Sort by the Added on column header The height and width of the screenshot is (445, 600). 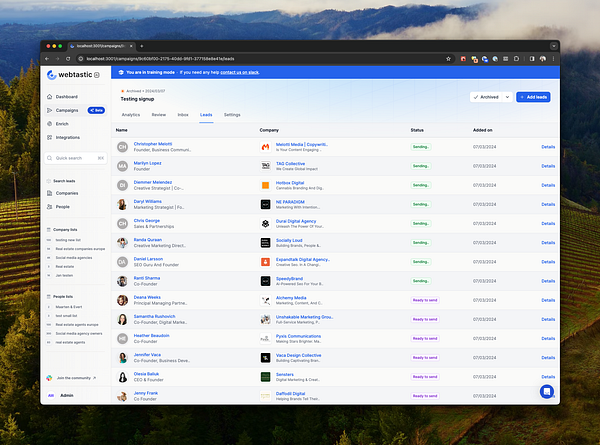[483, 130]
